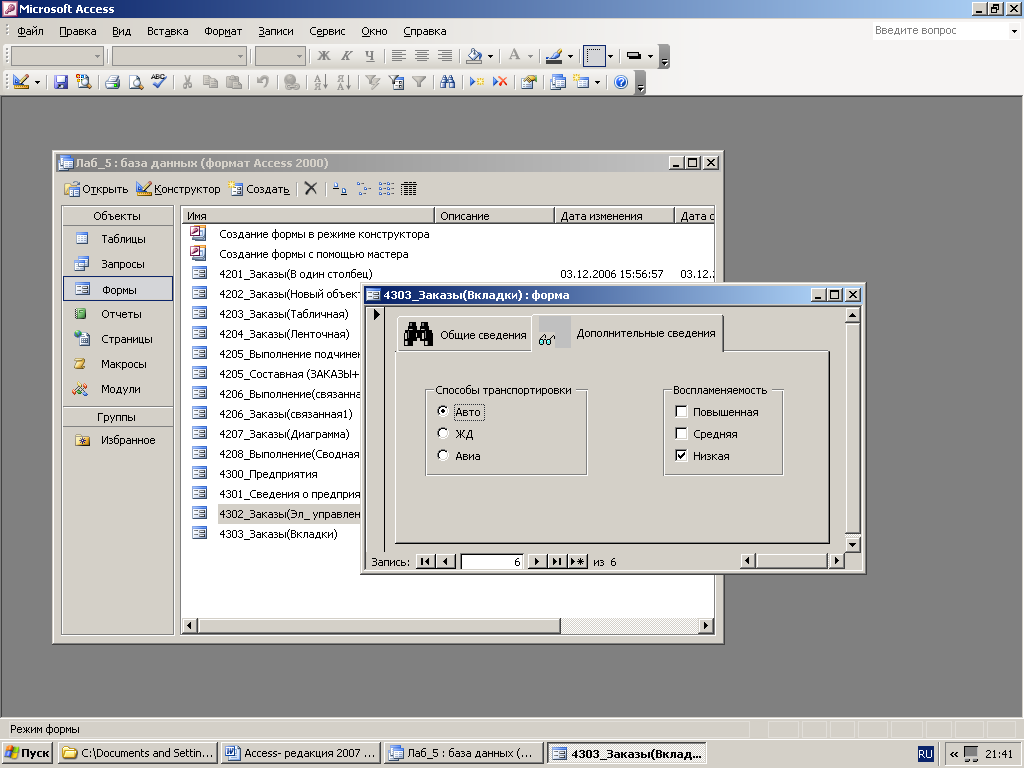Open the font name combo box
The image size is (1024, 768).
[180, 56]
